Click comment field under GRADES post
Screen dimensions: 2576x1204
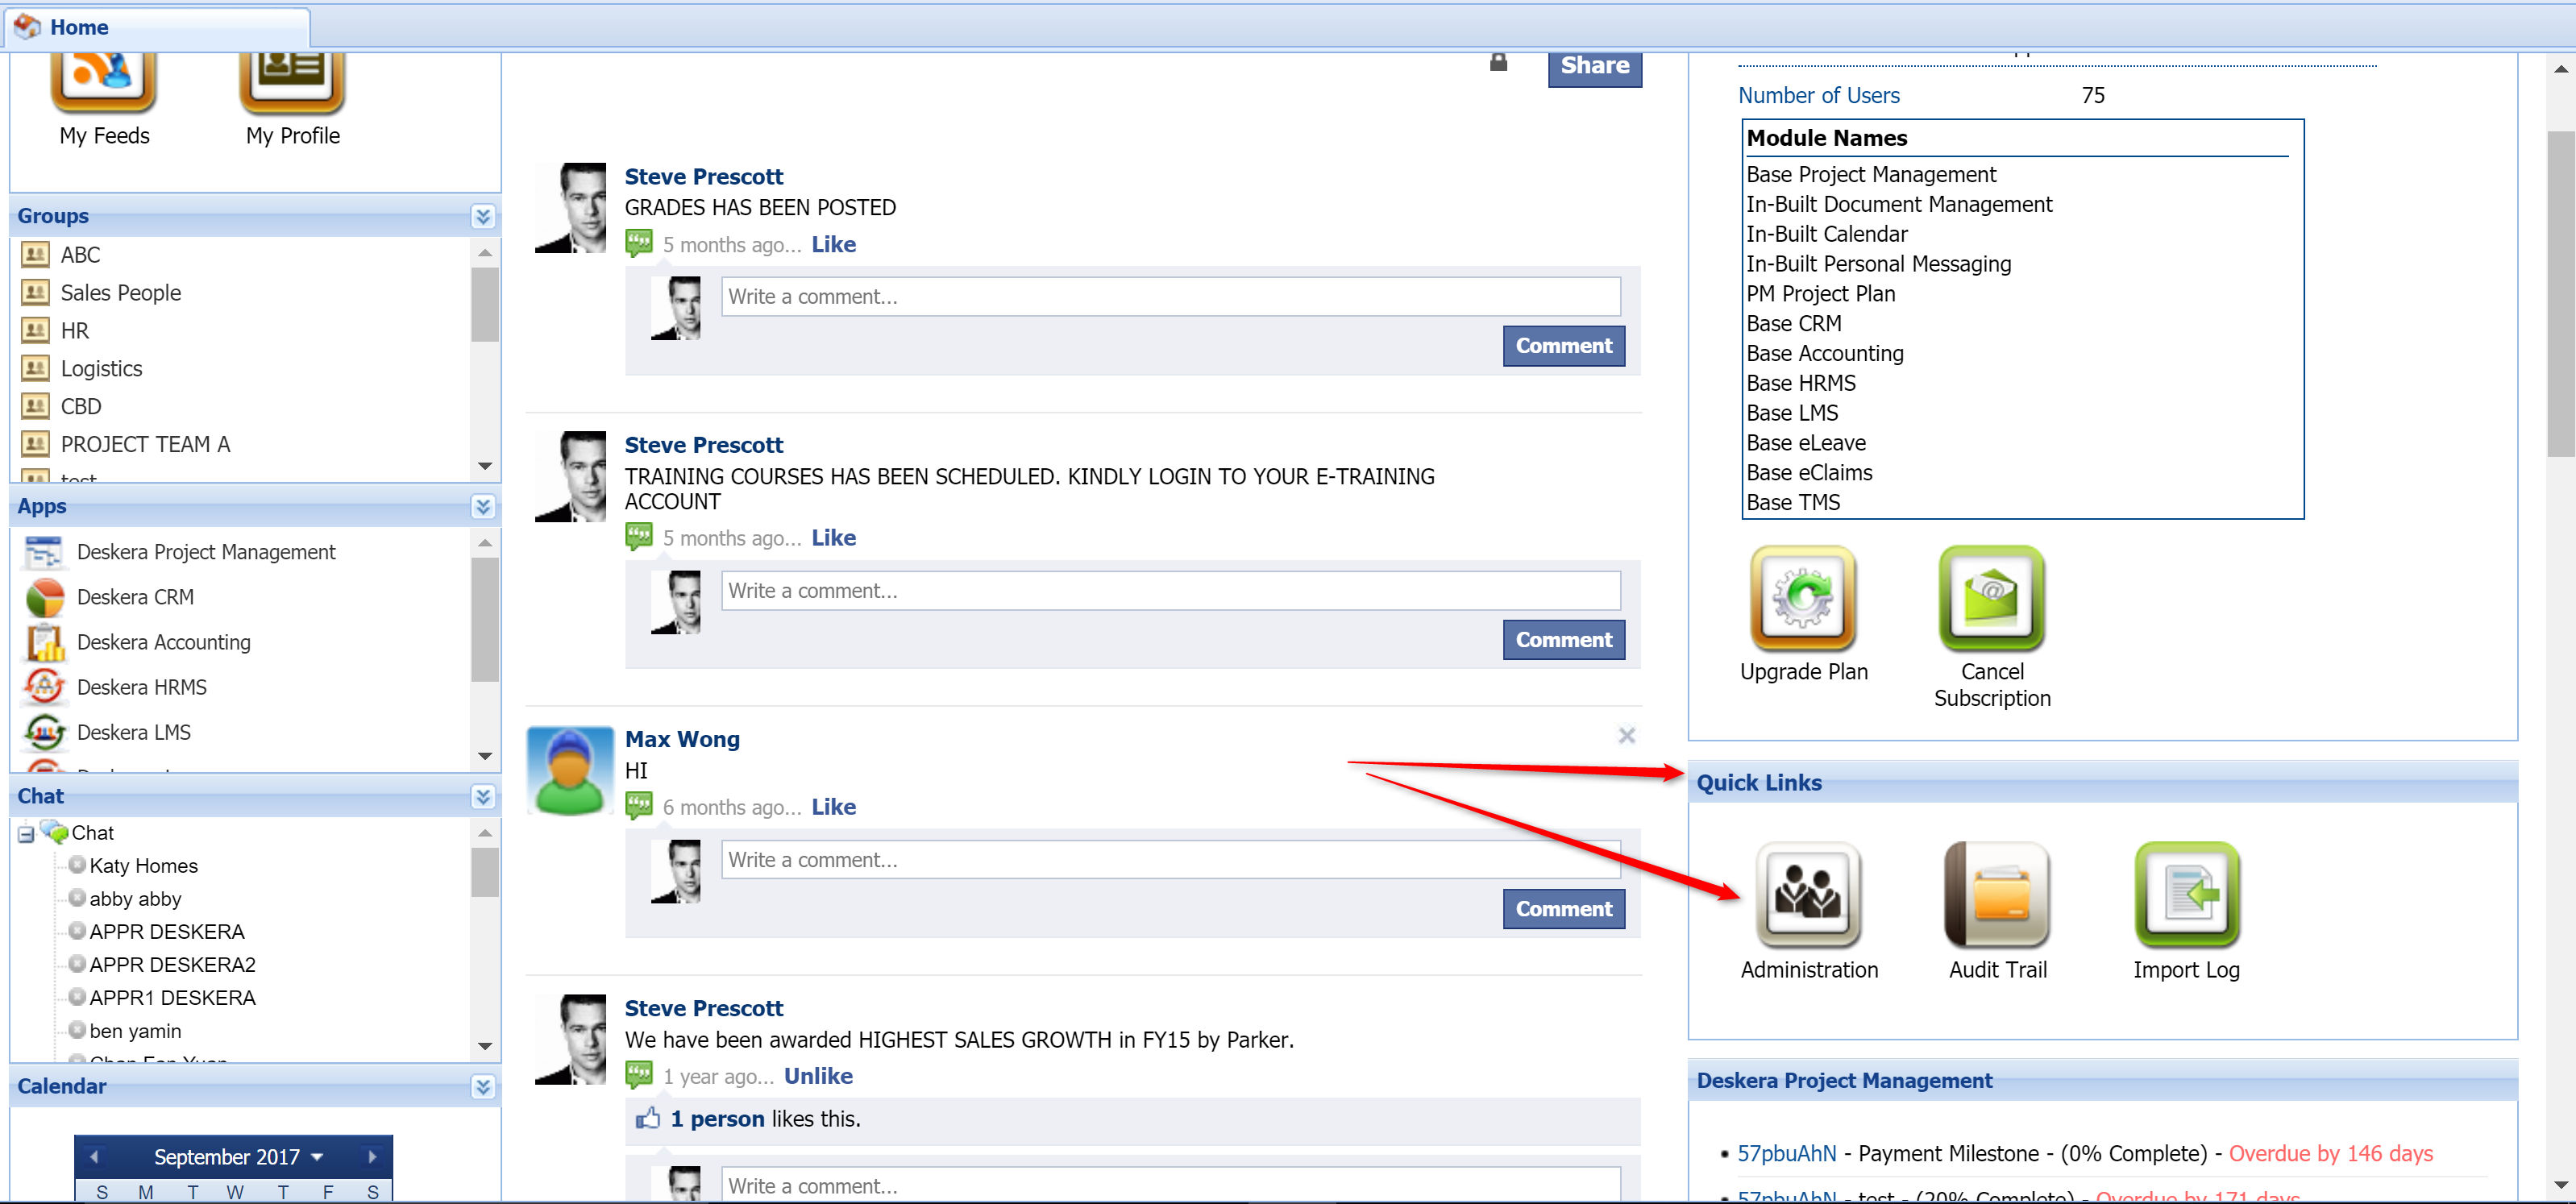tap(1170, 297)
